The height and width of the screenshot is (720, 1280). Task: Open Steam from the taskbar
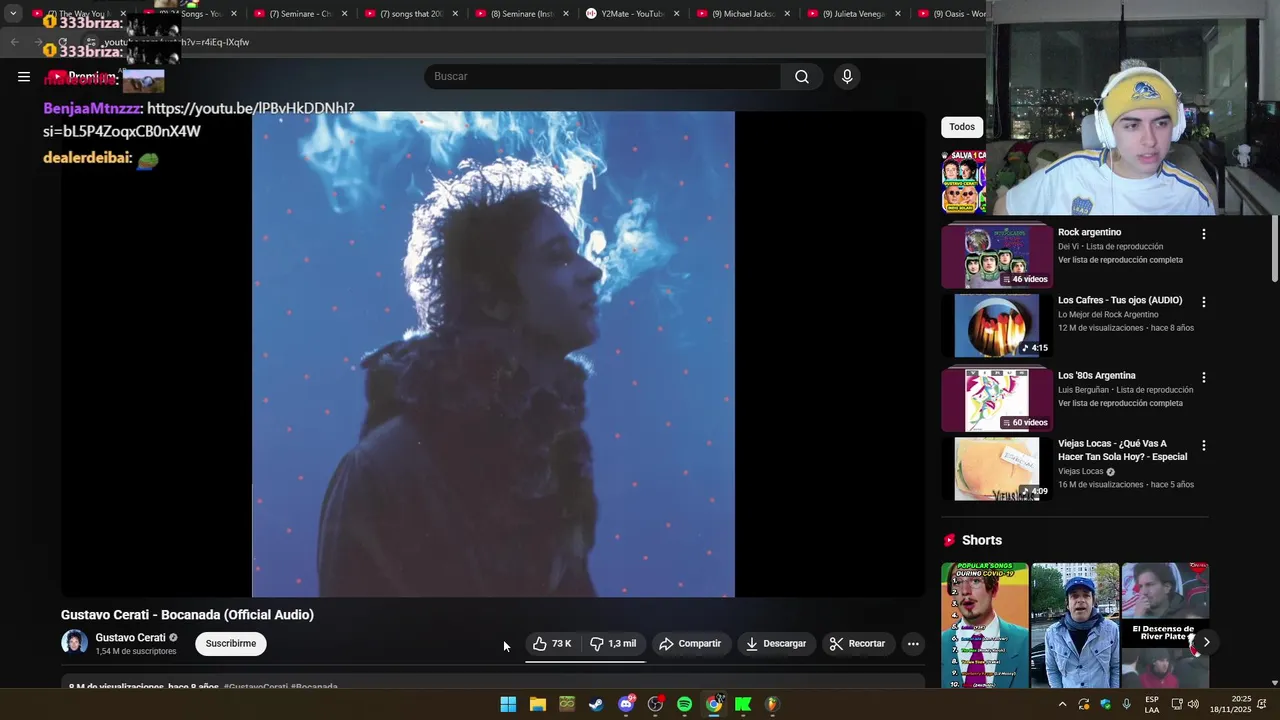(x=596, y=704)
